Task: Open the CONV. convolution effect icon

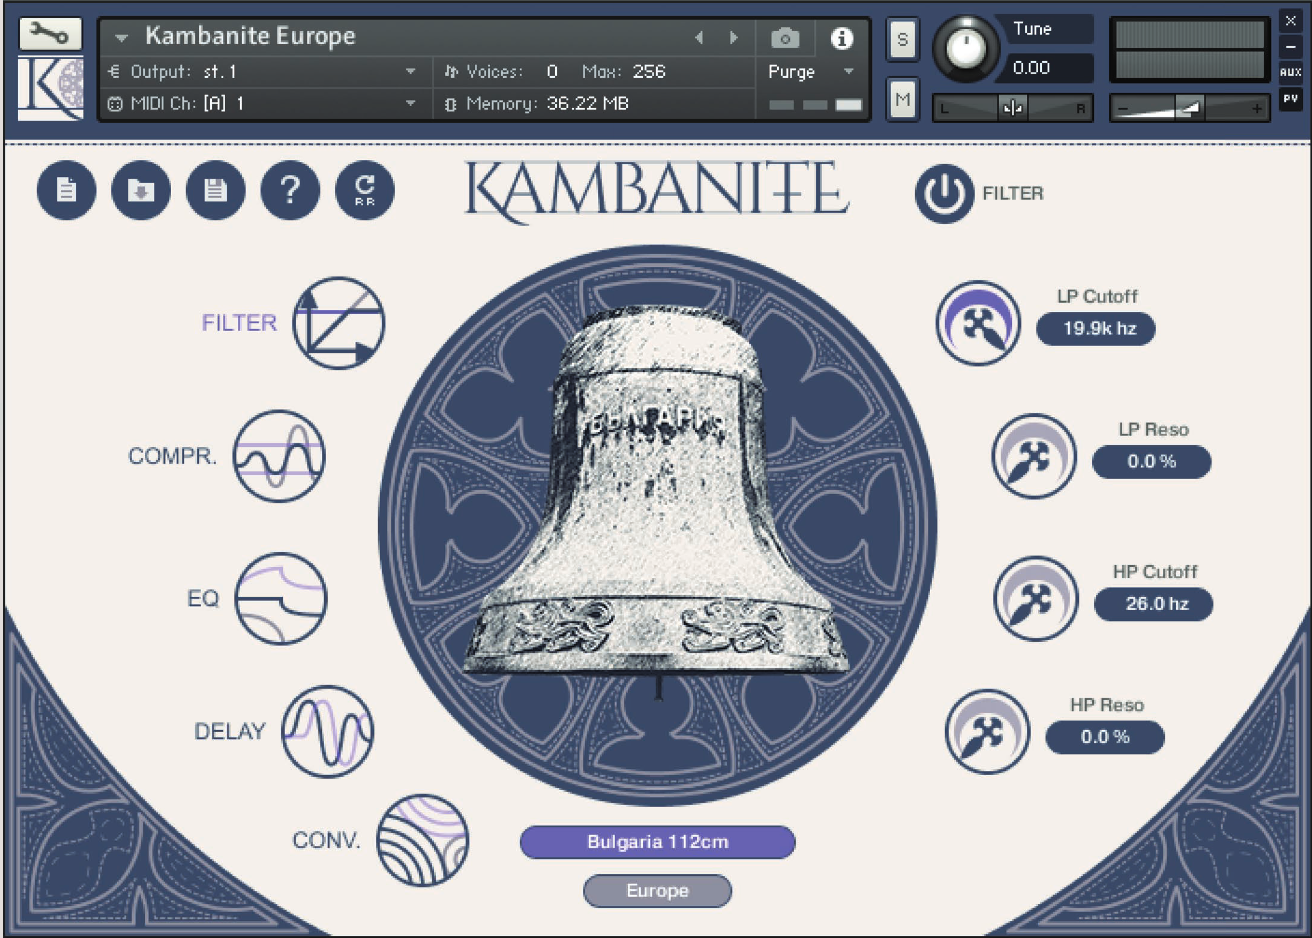Action: [x=423, y=841]
